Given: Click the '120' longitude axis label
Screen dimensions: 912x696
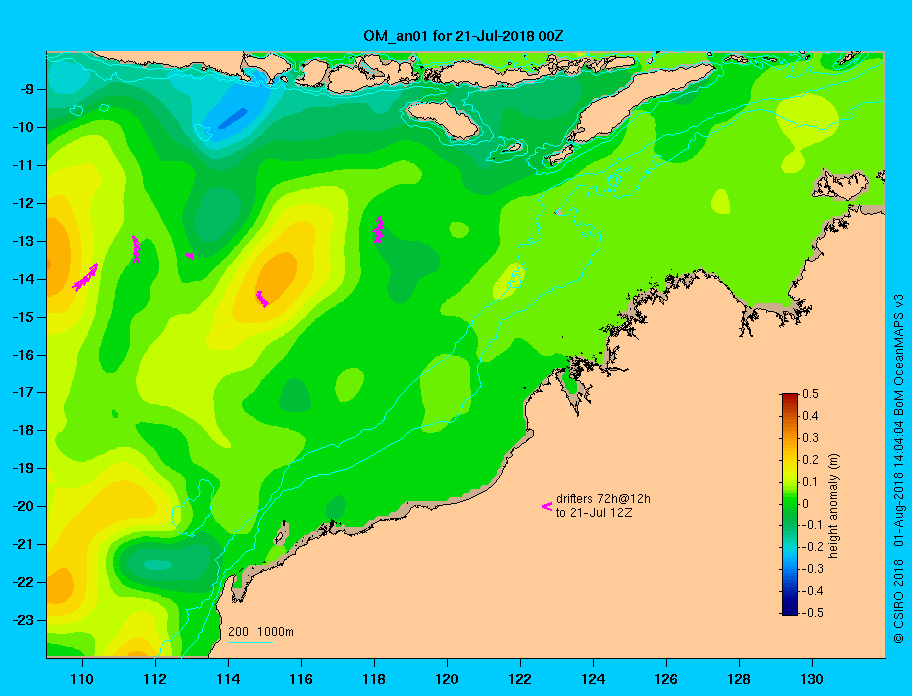Looking at the screenshot, I should coord(447,679).
